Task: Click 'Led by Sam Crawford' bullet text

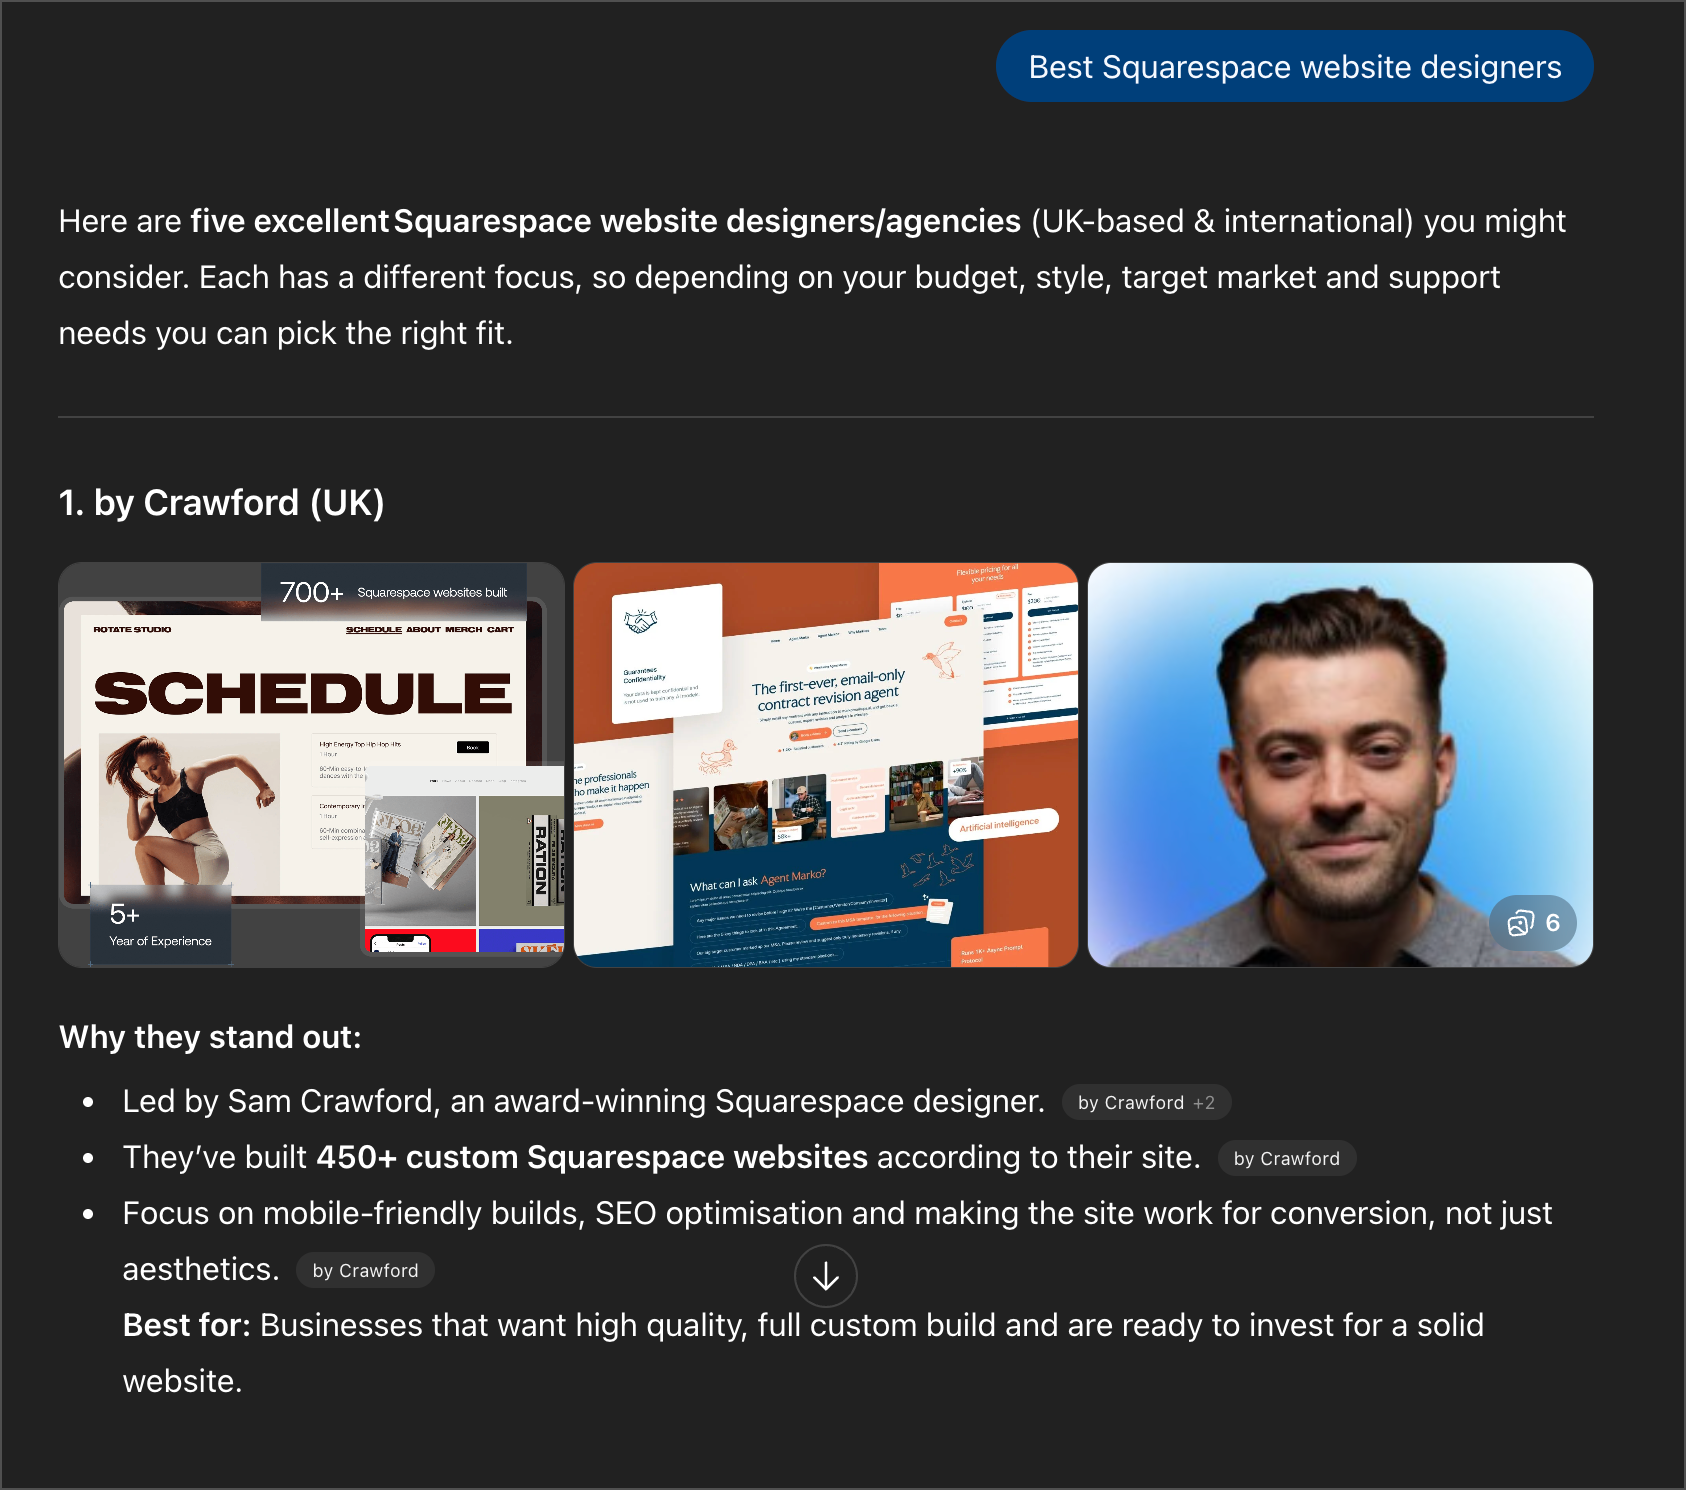Action: click(583, 1101)
